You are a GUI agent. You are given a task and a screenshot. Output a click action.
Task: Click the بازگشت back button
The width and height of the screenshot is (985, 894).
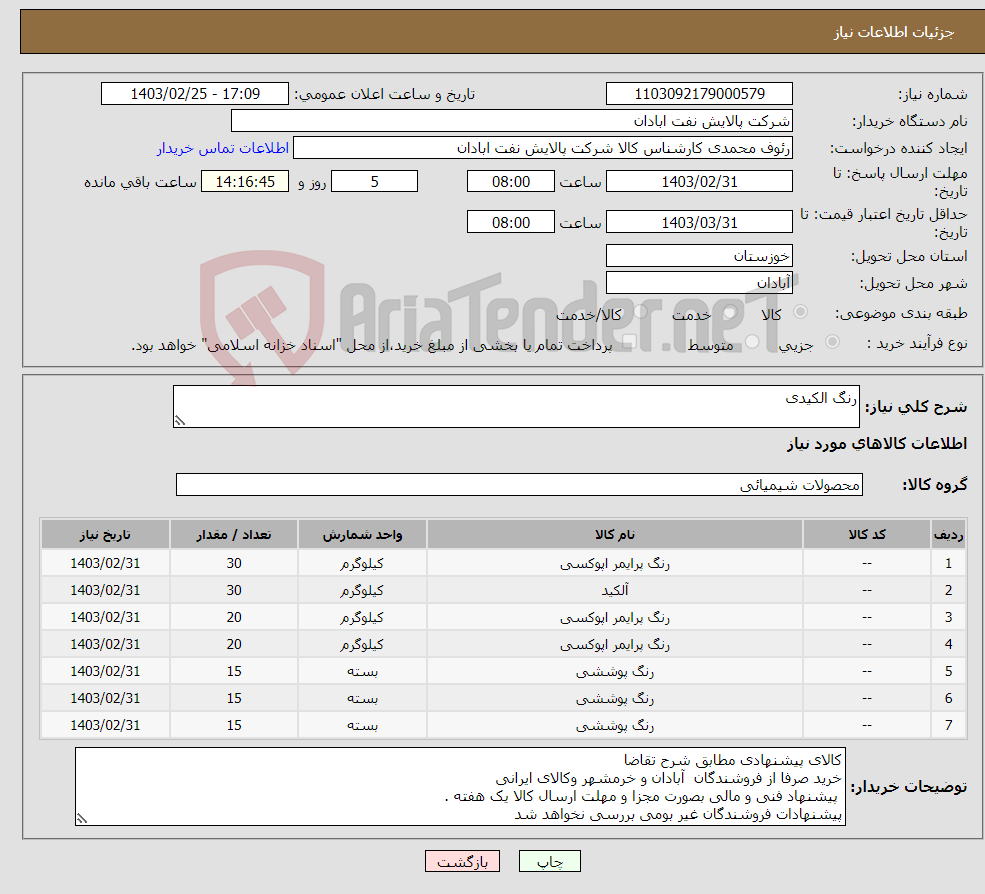462,861
